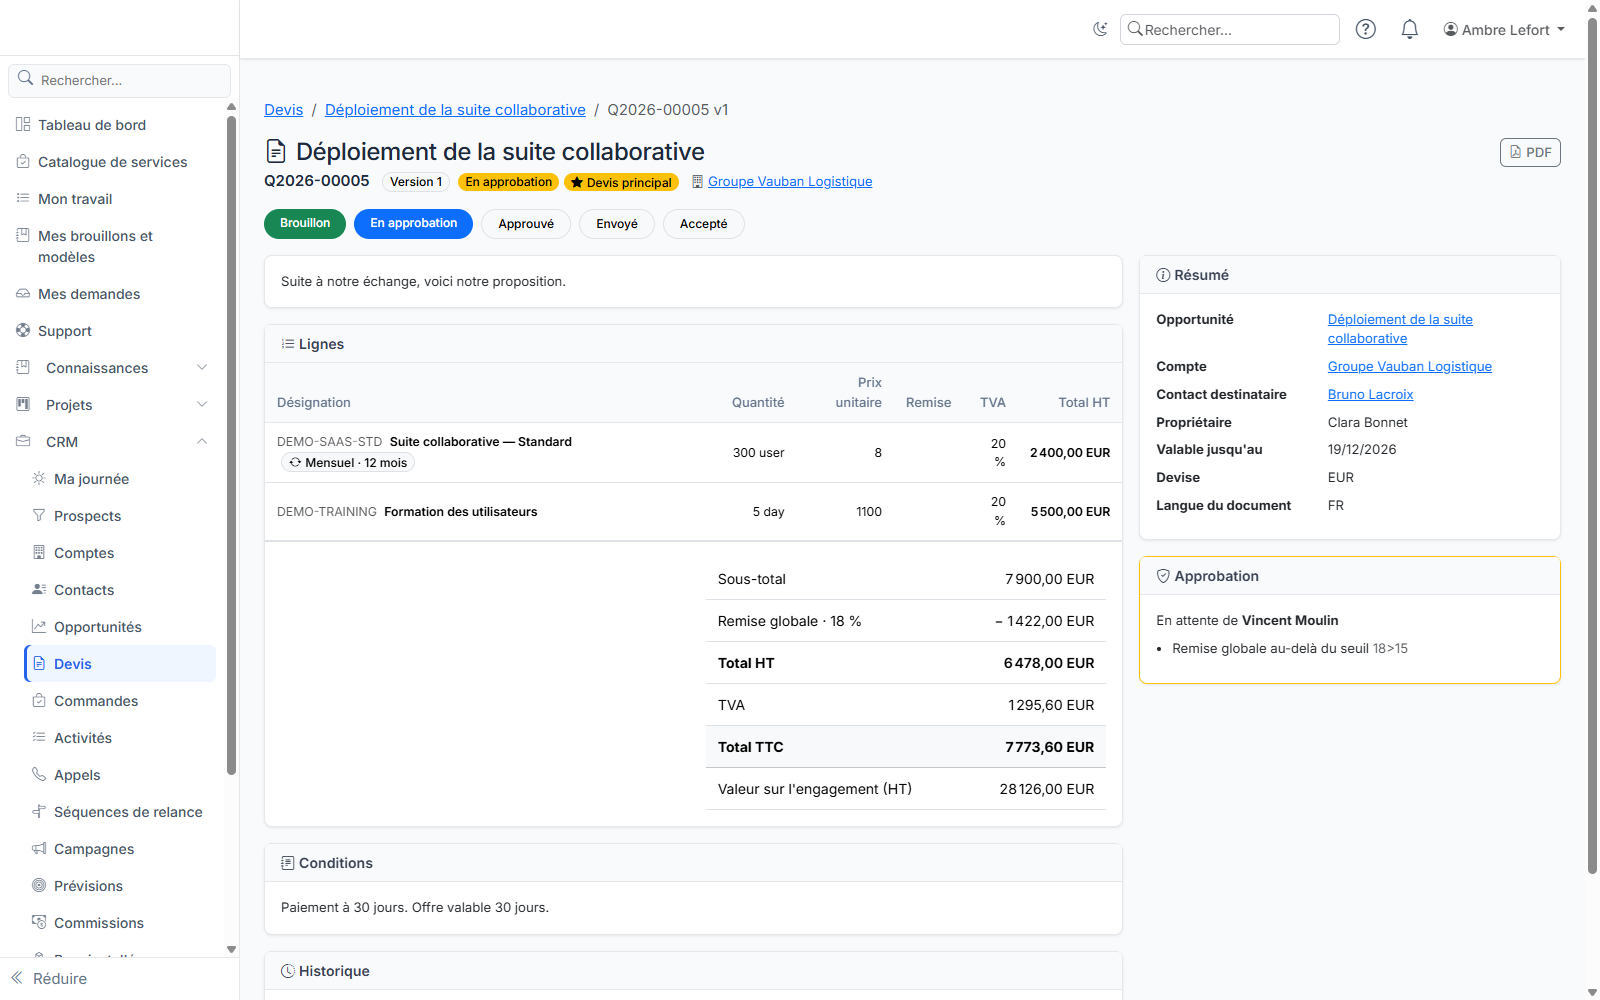Viewport: 1600px width, 1000px height.
Task: Open help question mark icon
Action: coord(1365,29)
